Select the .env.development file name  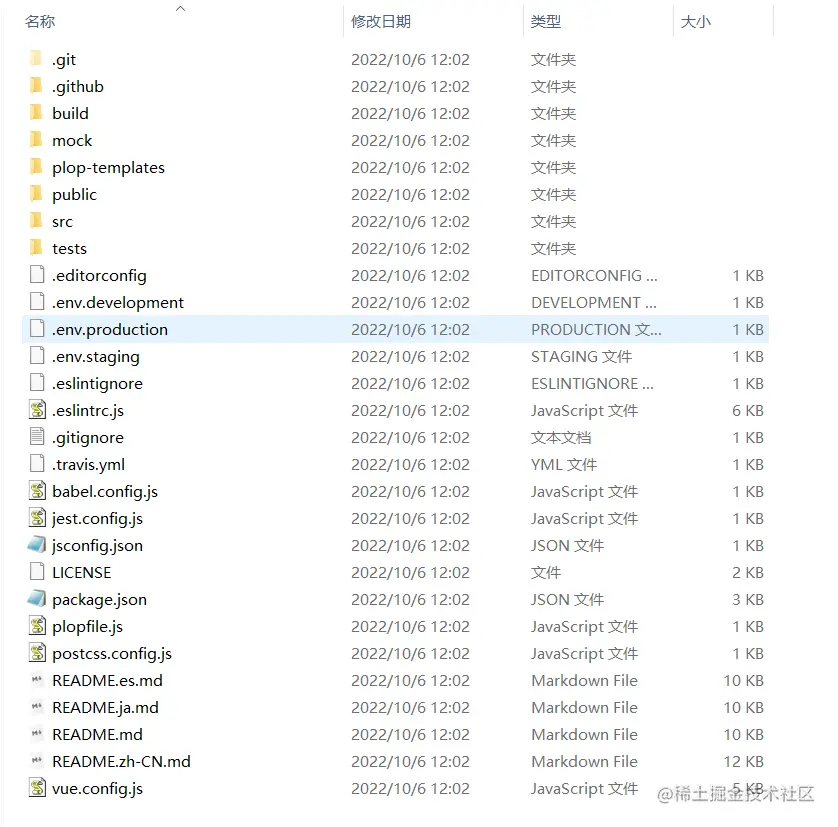pos(118,303)
